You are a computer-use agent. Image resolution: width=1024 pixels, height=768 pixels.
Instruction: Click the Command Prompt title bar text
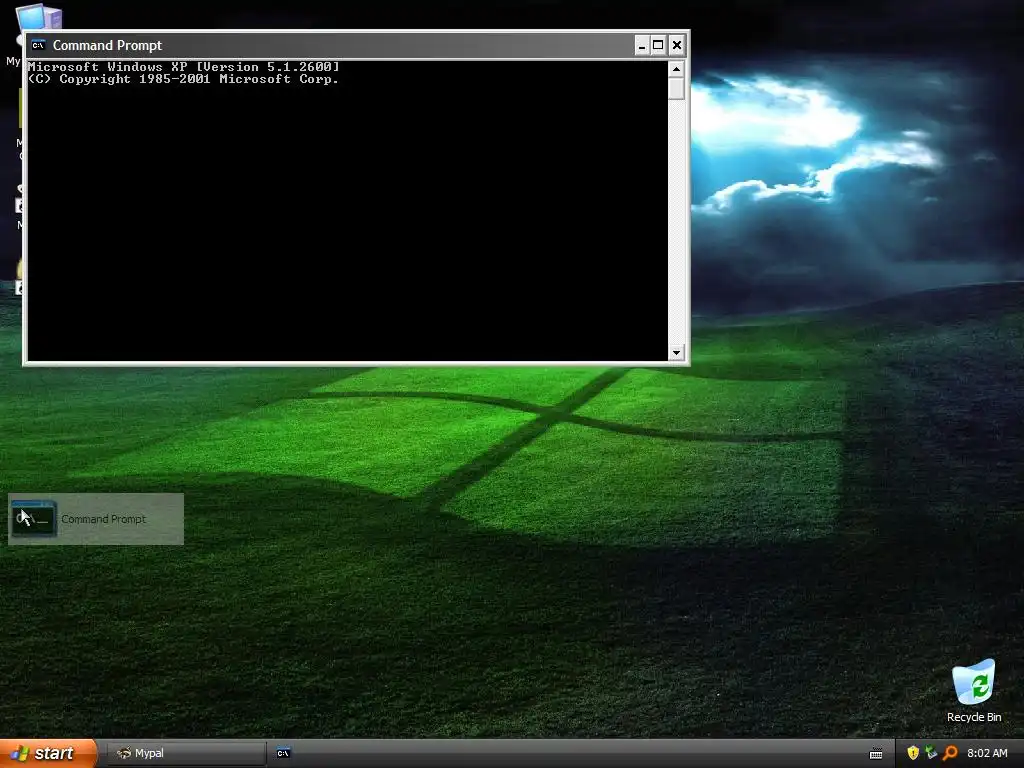[x=107, y=45]
